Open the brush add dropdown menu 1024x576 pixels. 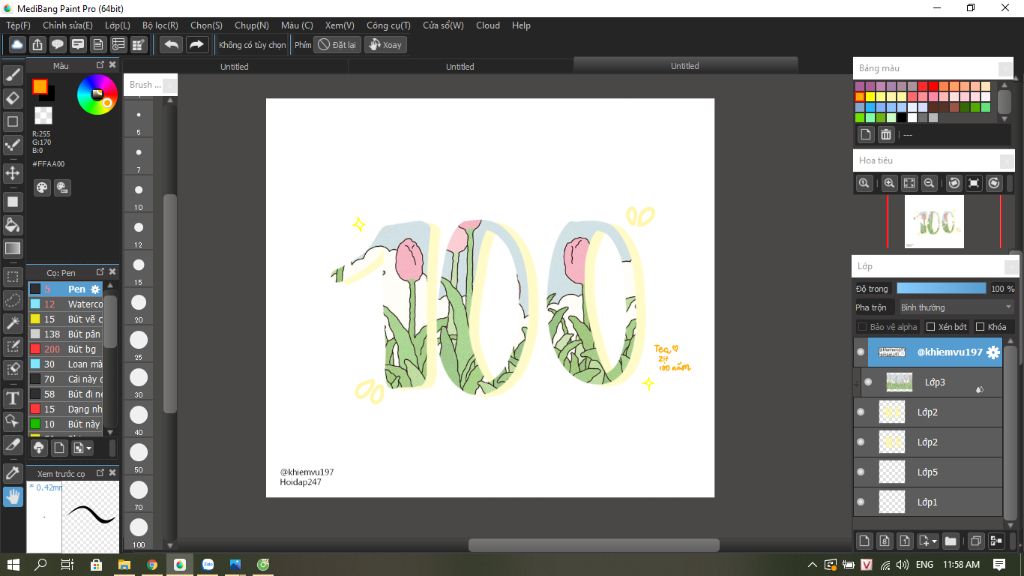point(82,448)
